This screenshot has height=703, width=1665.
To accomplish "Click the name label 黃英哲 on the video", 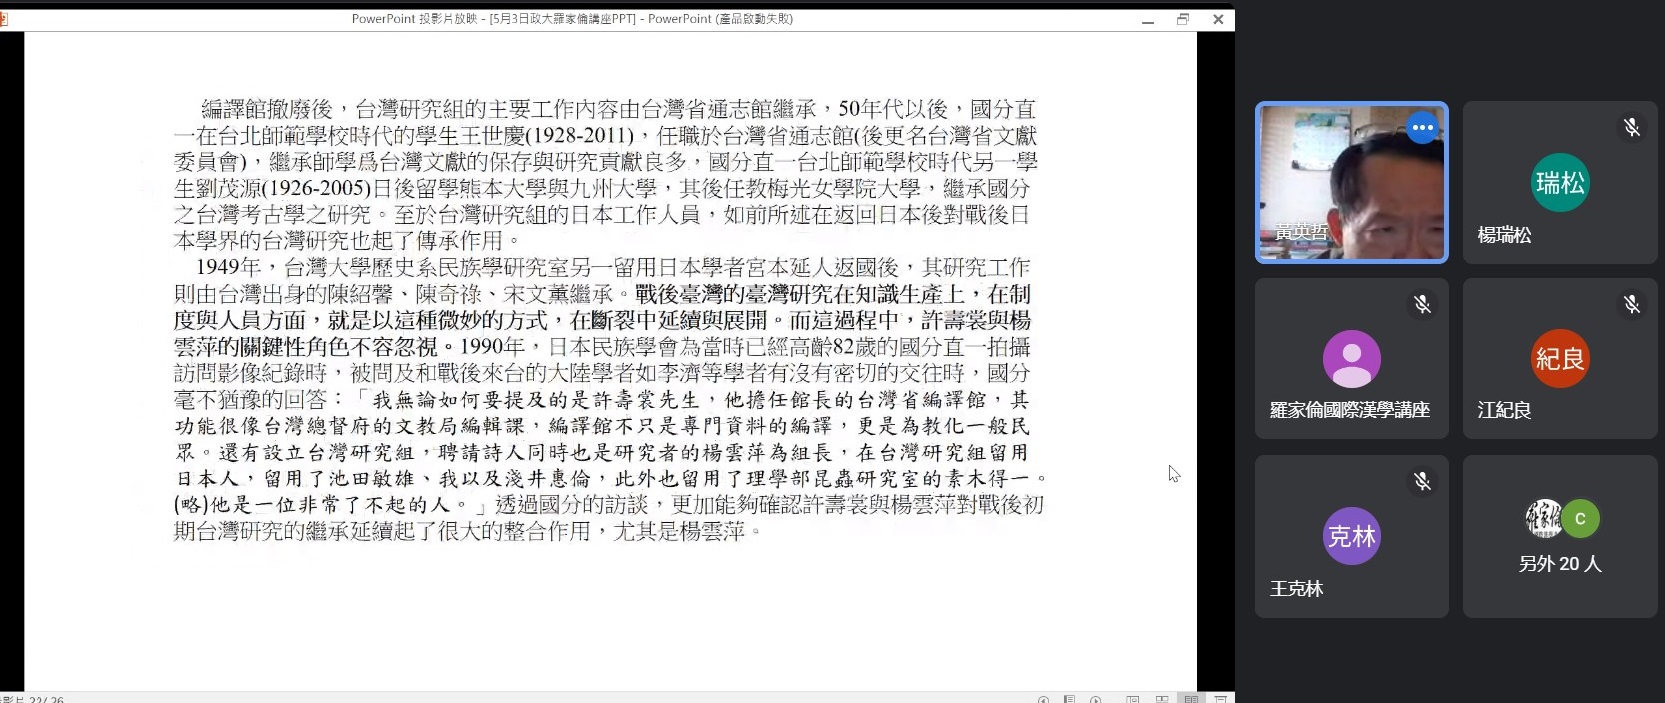I will (1301, 232).
